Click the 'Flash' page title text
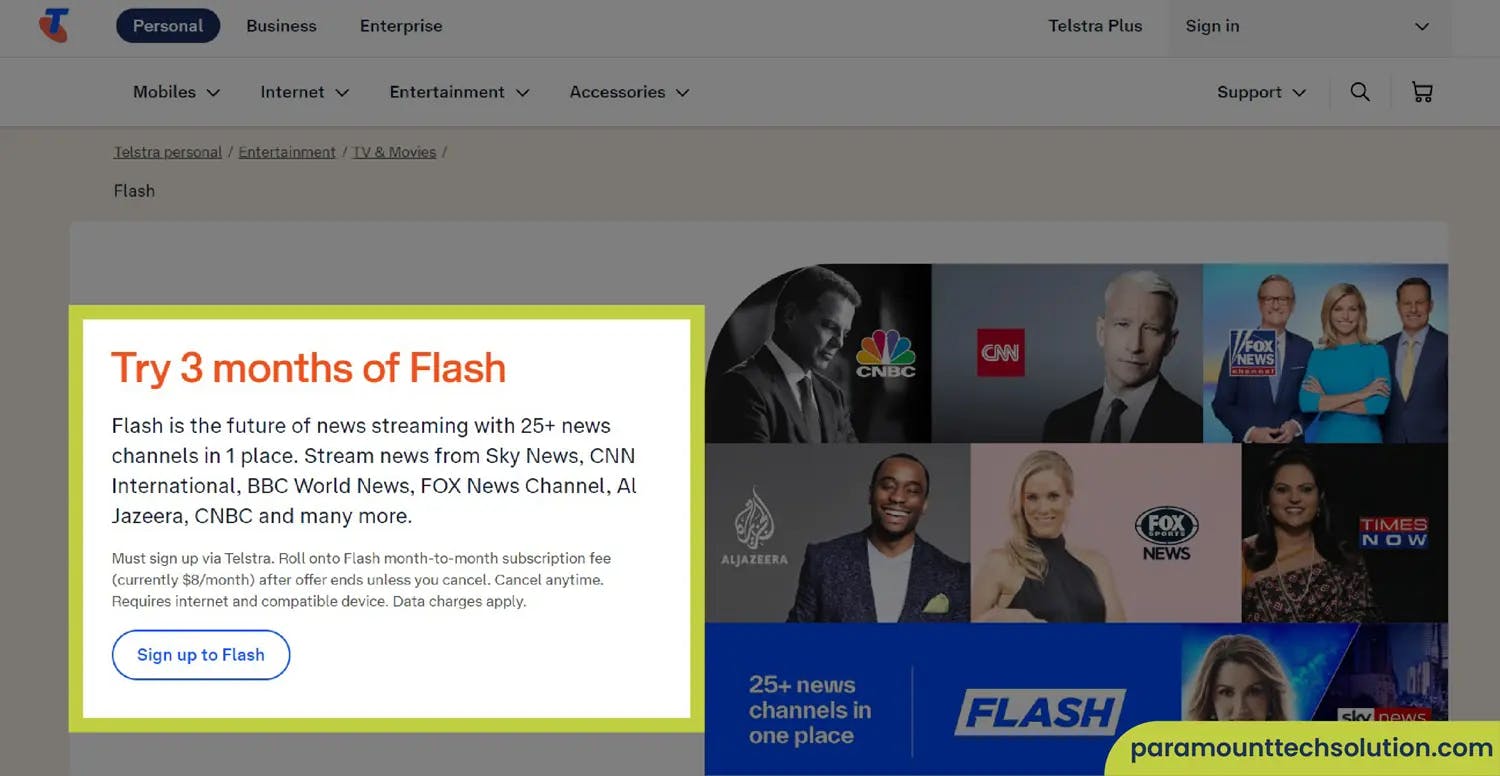1500x776 pixels. point(134,191)
